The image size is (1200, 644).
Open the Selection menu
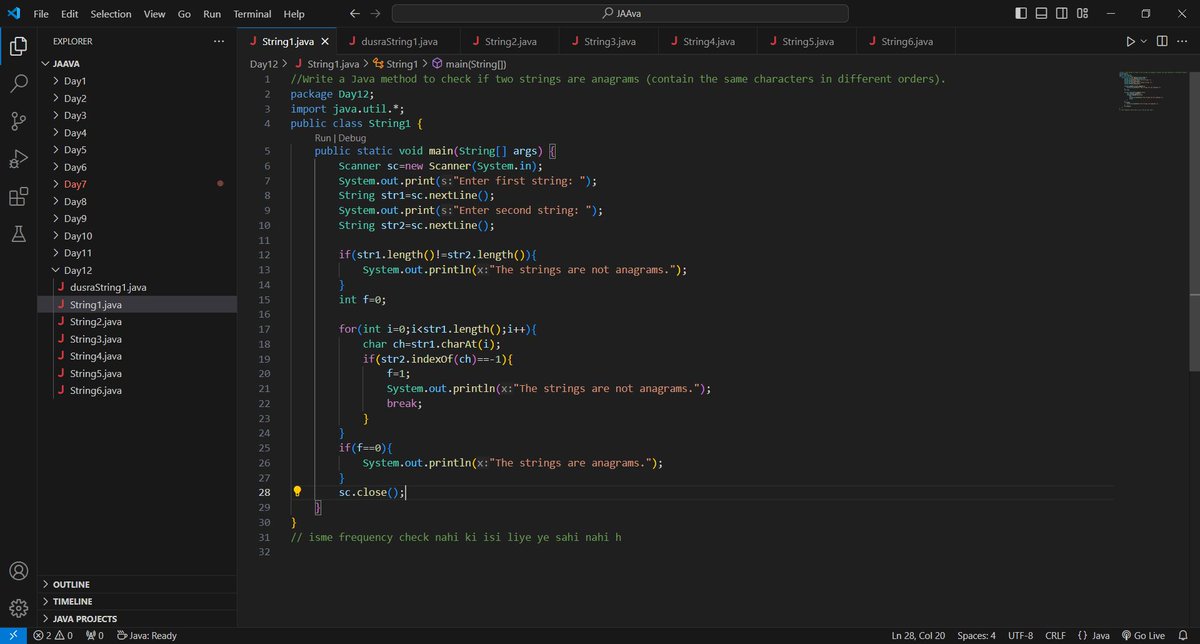click(x=110, y=14)
